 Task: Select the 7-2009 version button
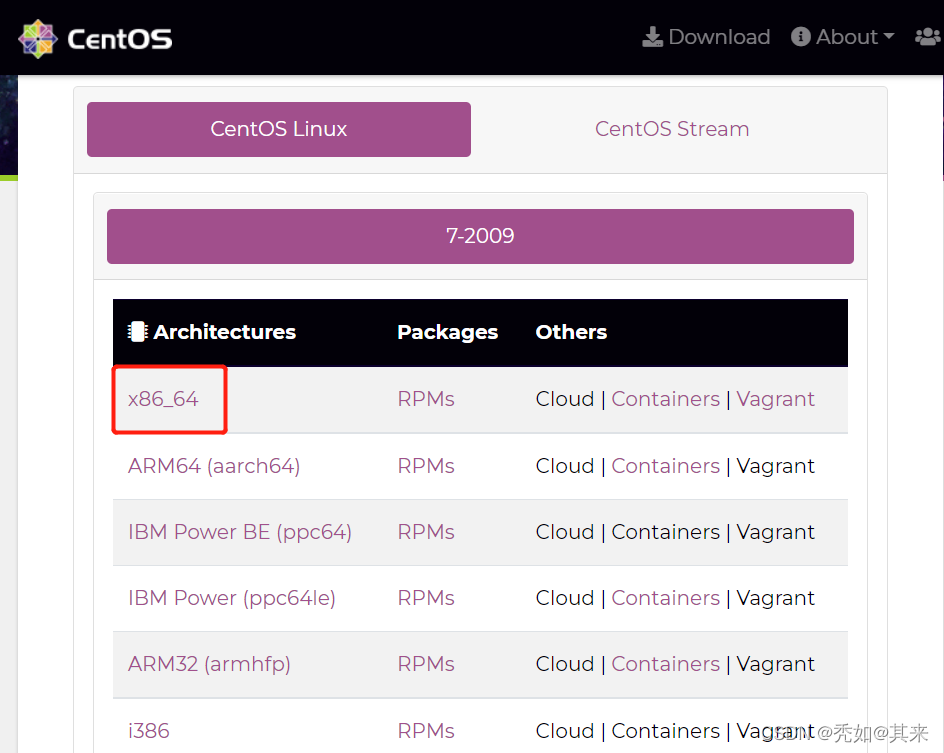480,236
